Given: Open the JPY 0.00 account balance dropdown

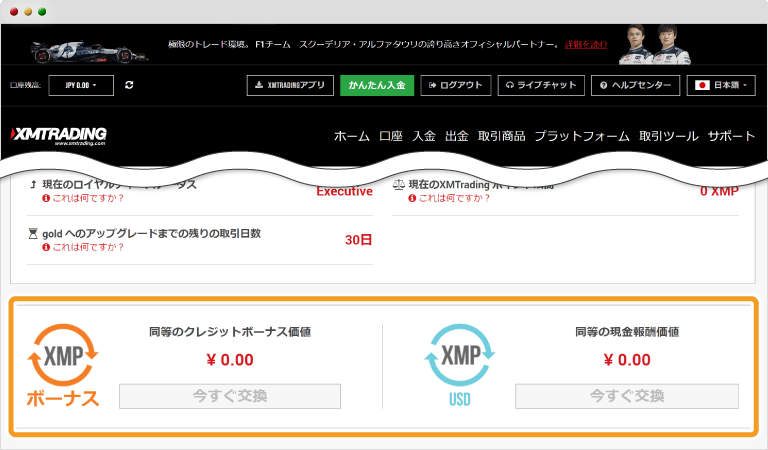Looking at the screenshot, I should click(x=81, y=85).
